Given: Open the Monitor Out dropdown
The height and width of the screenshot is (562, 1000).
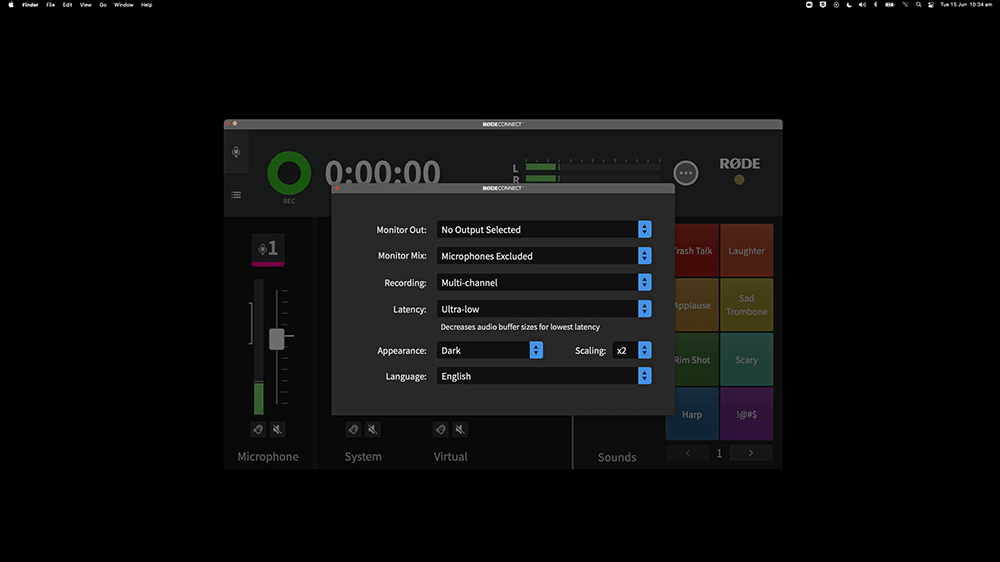Looking at the screenshot, I should click(544, 230).
